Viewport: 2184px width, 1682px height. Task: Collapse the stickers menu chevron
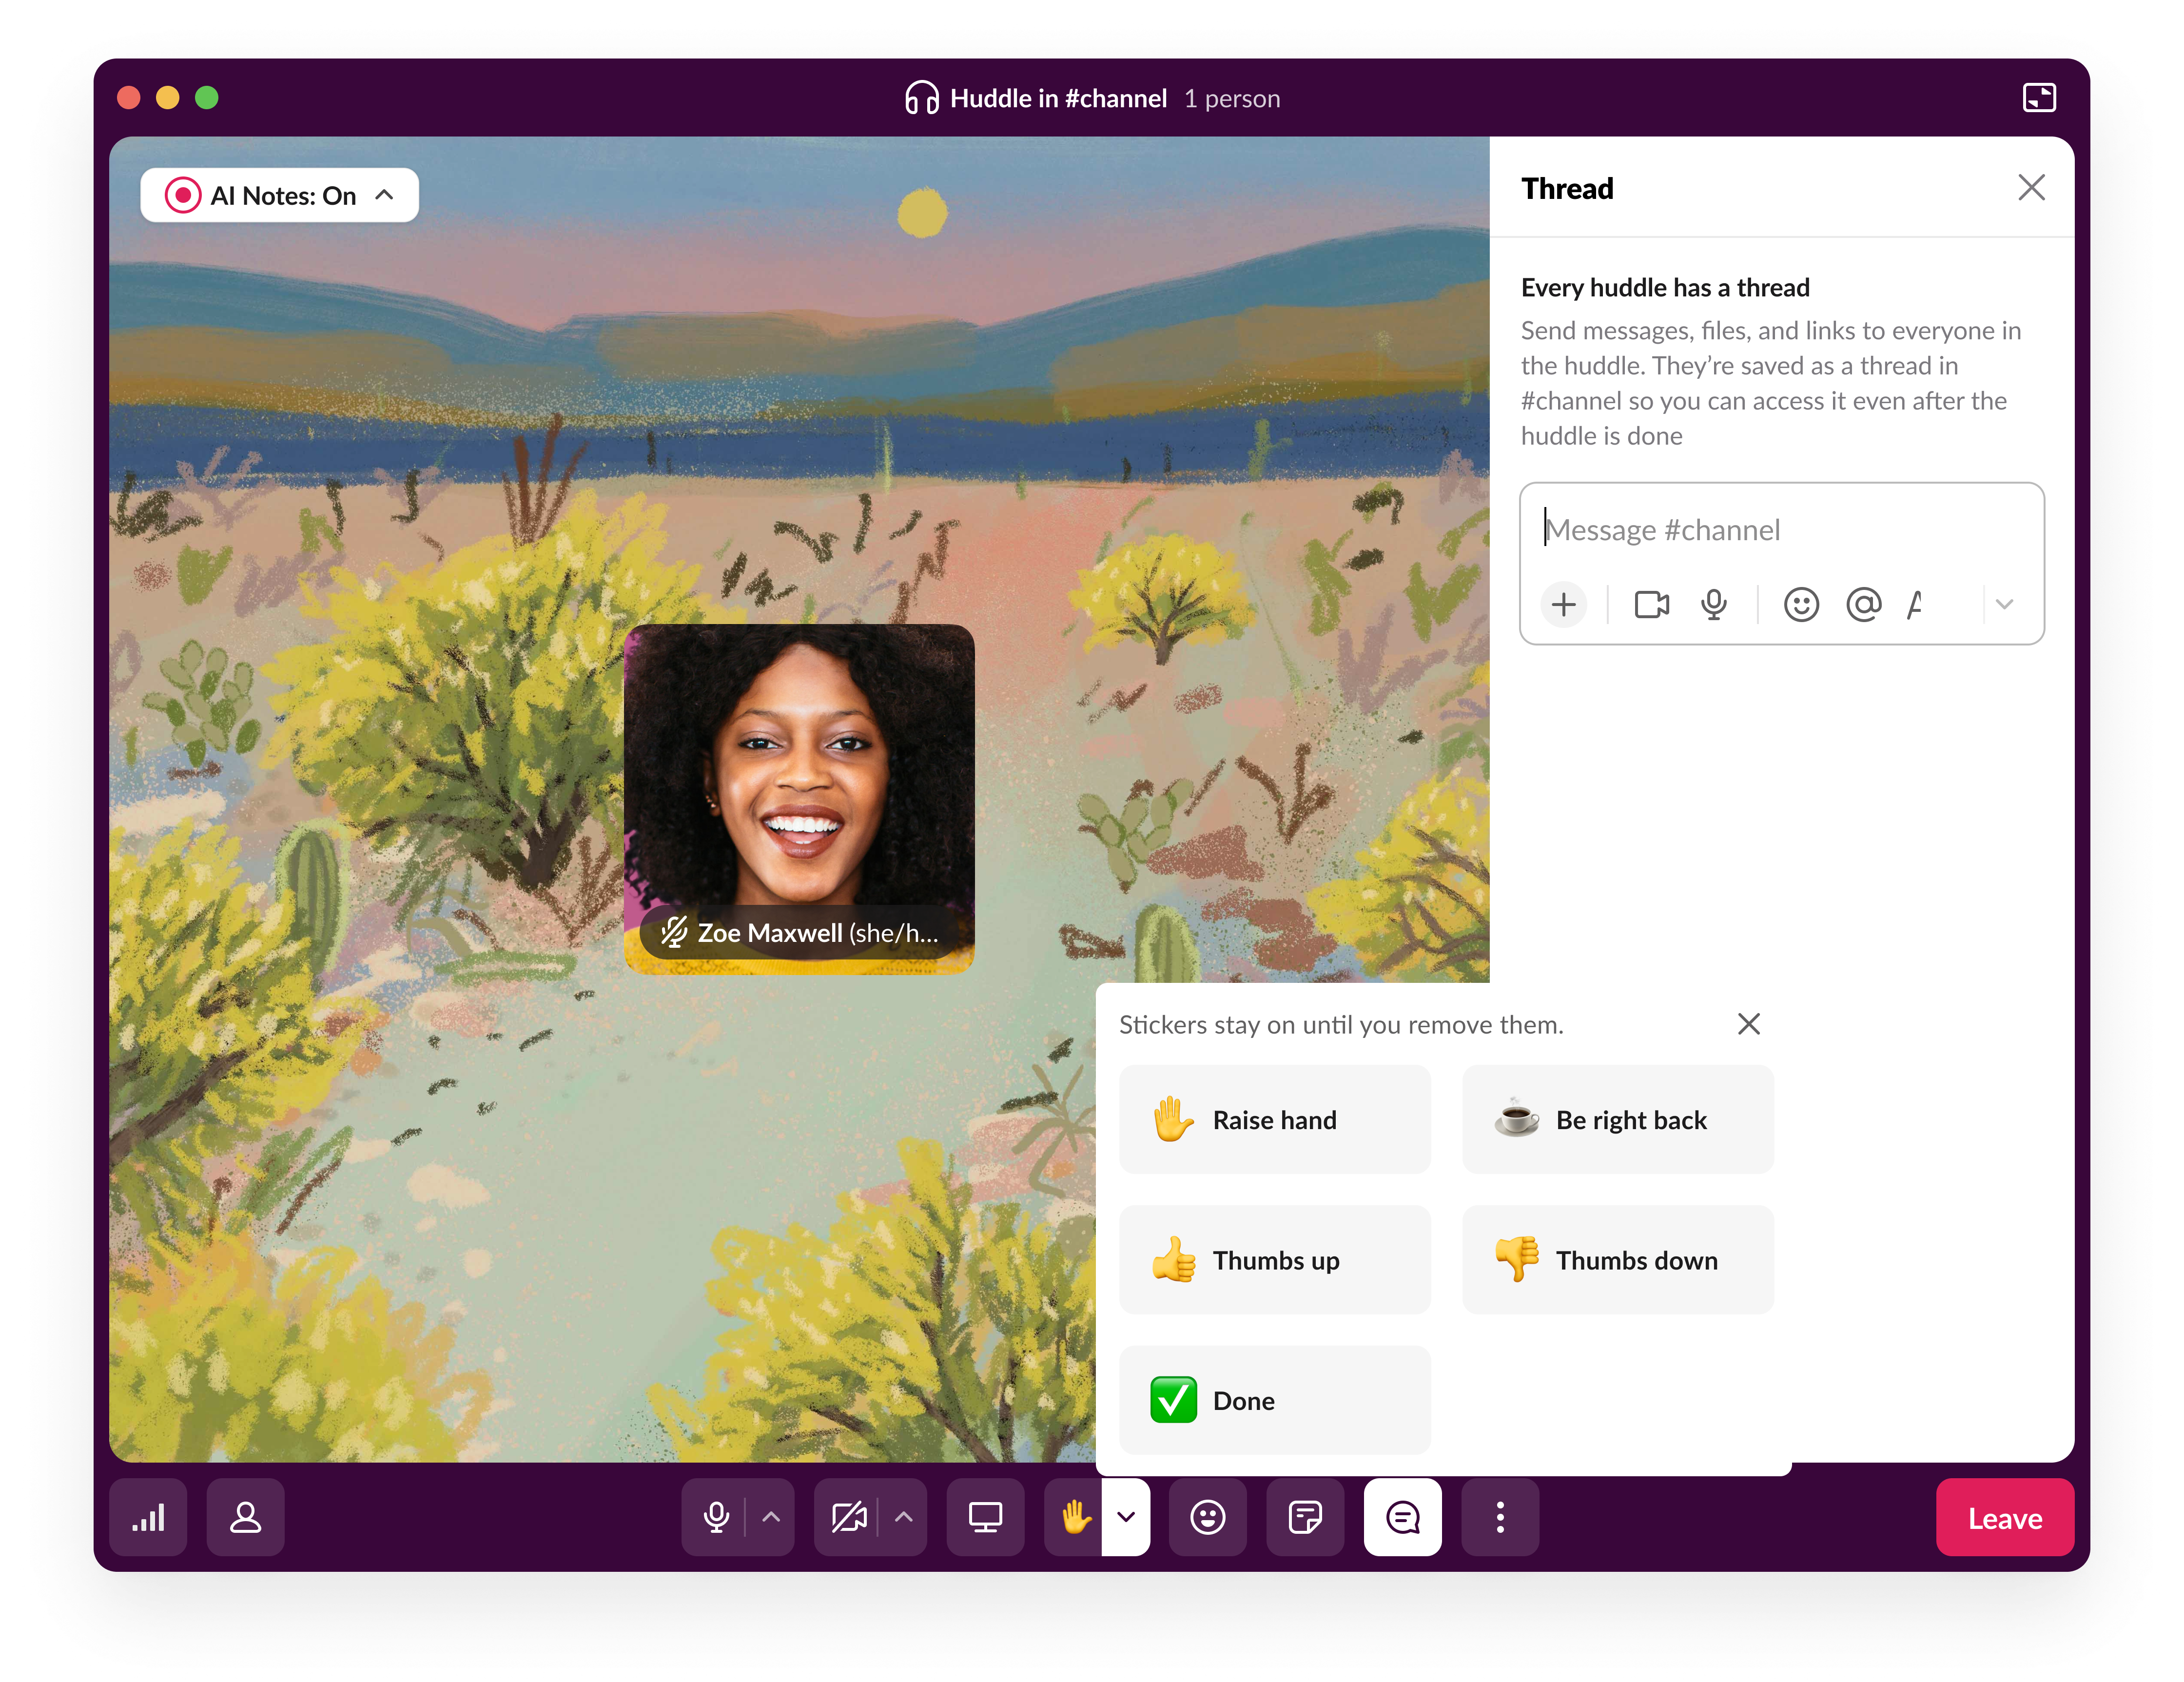click(x=1126, y=1517)
